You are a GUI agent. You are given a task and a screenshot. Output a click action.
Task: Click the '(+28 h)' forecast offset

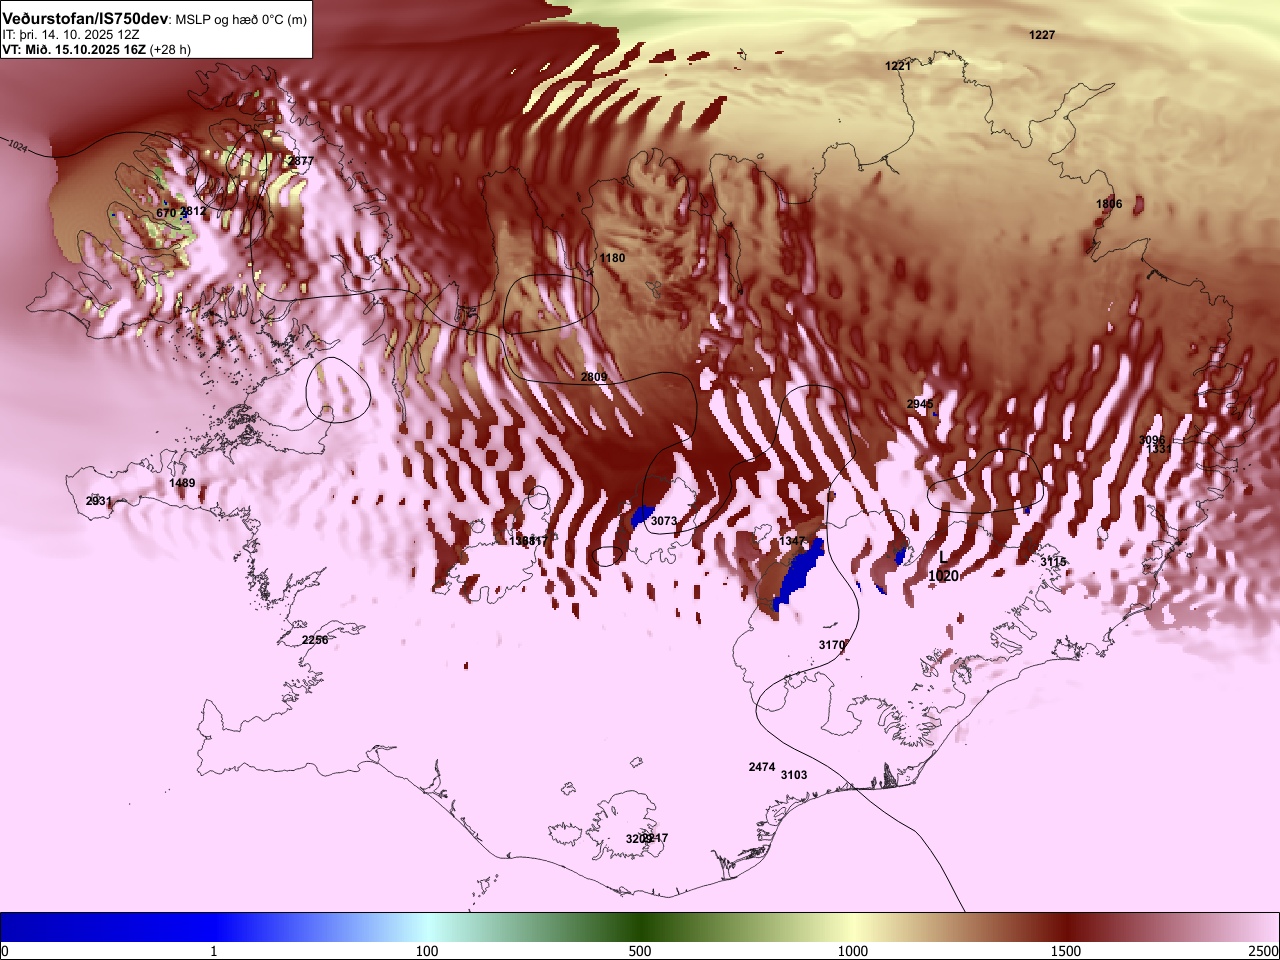click(170, 49)
